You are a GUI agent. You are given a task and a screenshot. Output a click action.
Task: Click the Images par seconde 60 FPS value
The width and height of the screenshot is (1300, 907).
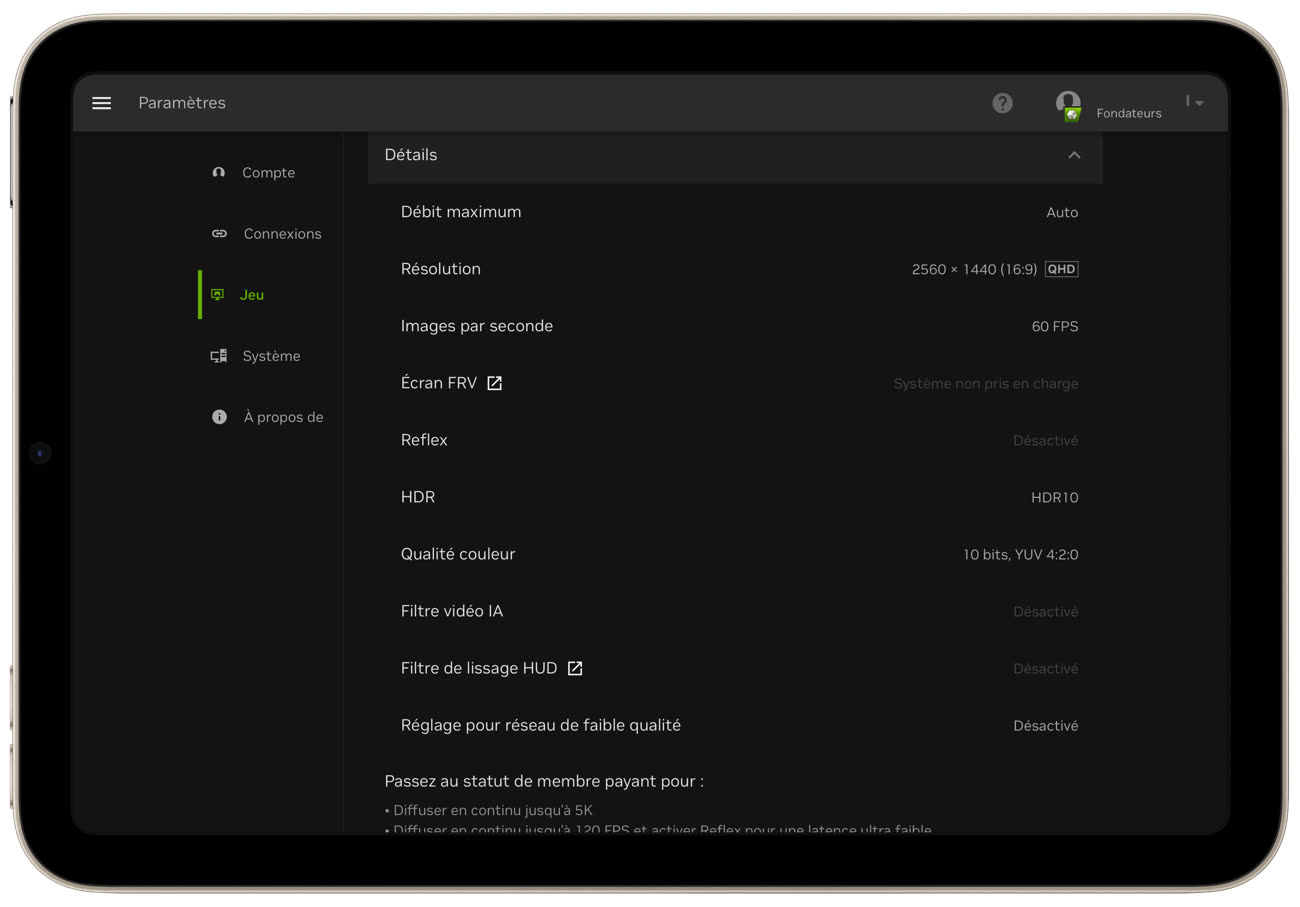[1054, 326]
